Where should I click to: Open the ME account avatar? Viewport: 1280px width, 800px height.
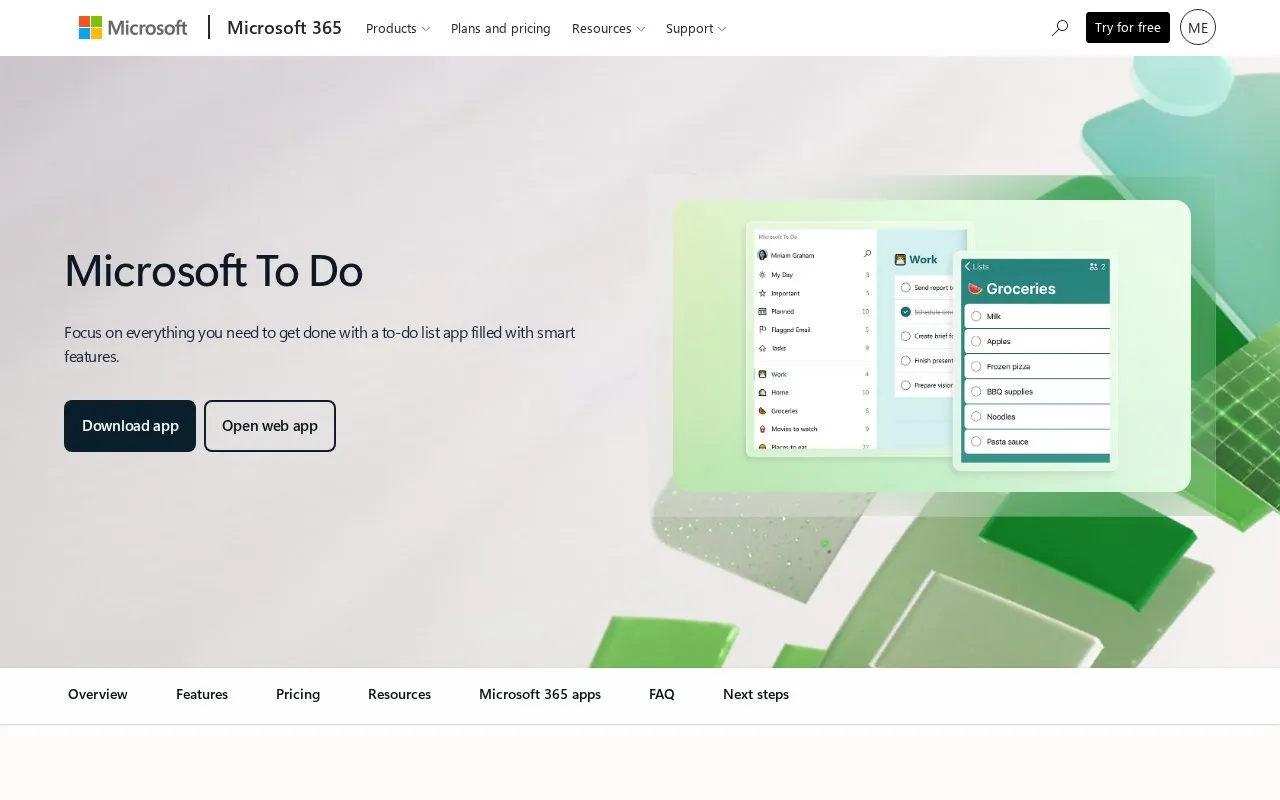1198,28
